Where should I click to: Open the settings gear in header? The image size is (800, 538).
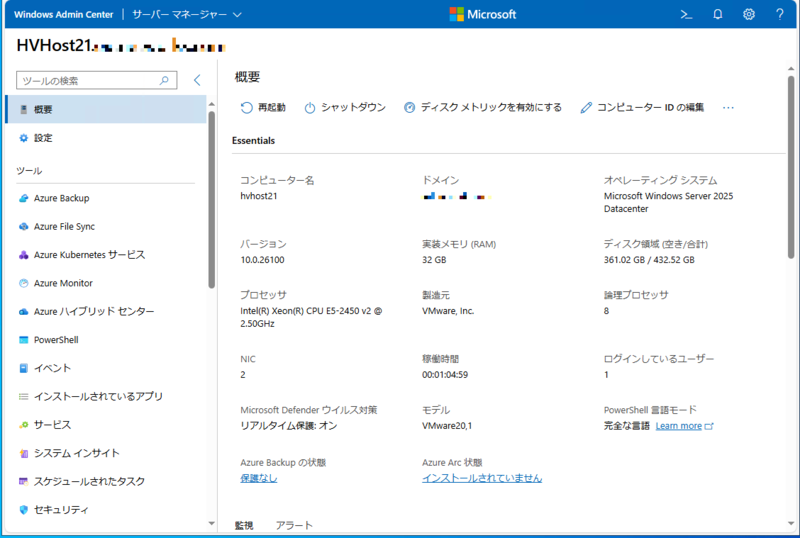click(x=748, y=14)
